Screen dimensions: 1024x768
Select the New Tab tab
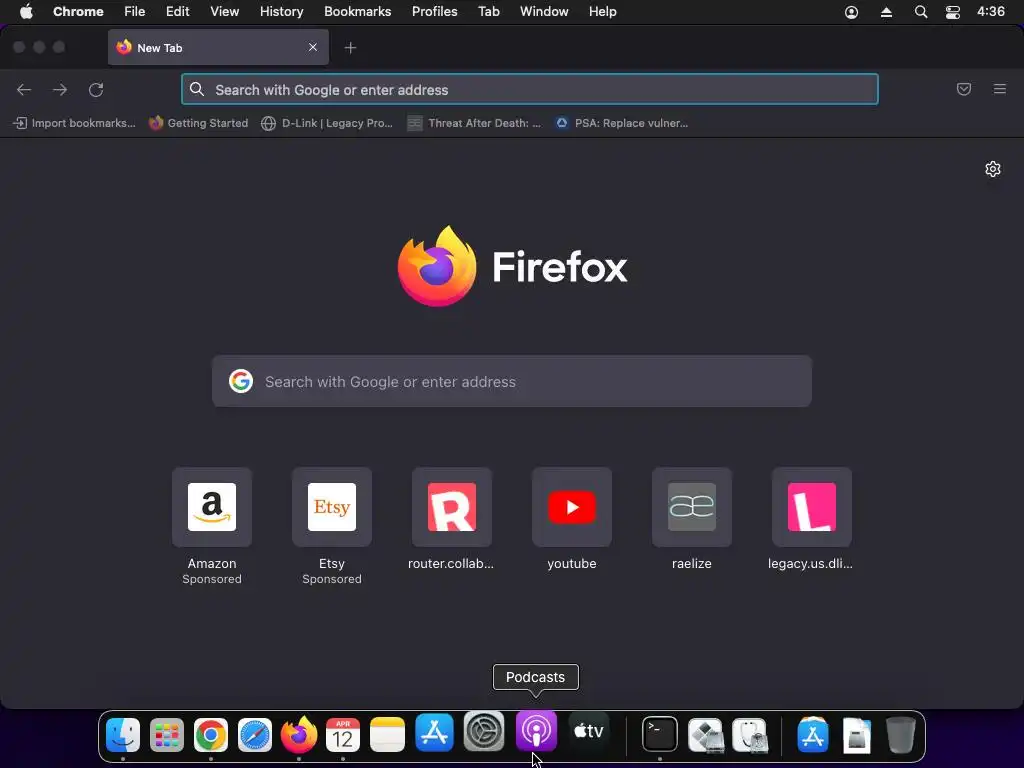point(218,48)
